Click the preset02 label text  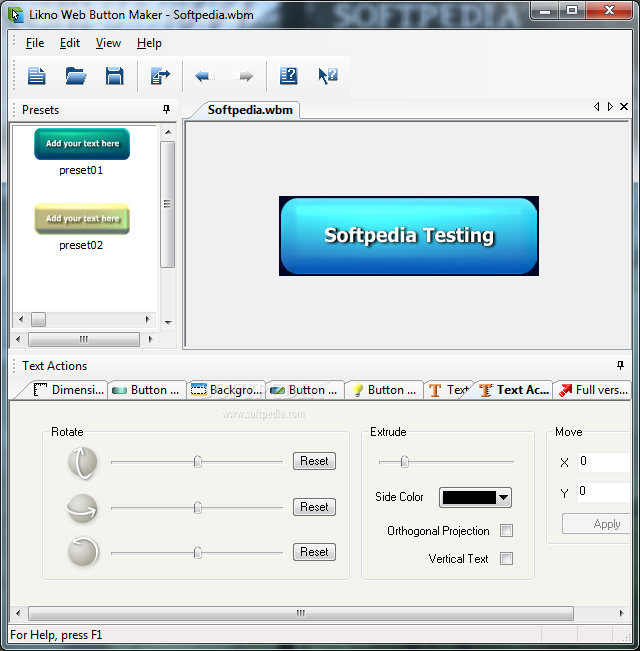tap(81, 245)
